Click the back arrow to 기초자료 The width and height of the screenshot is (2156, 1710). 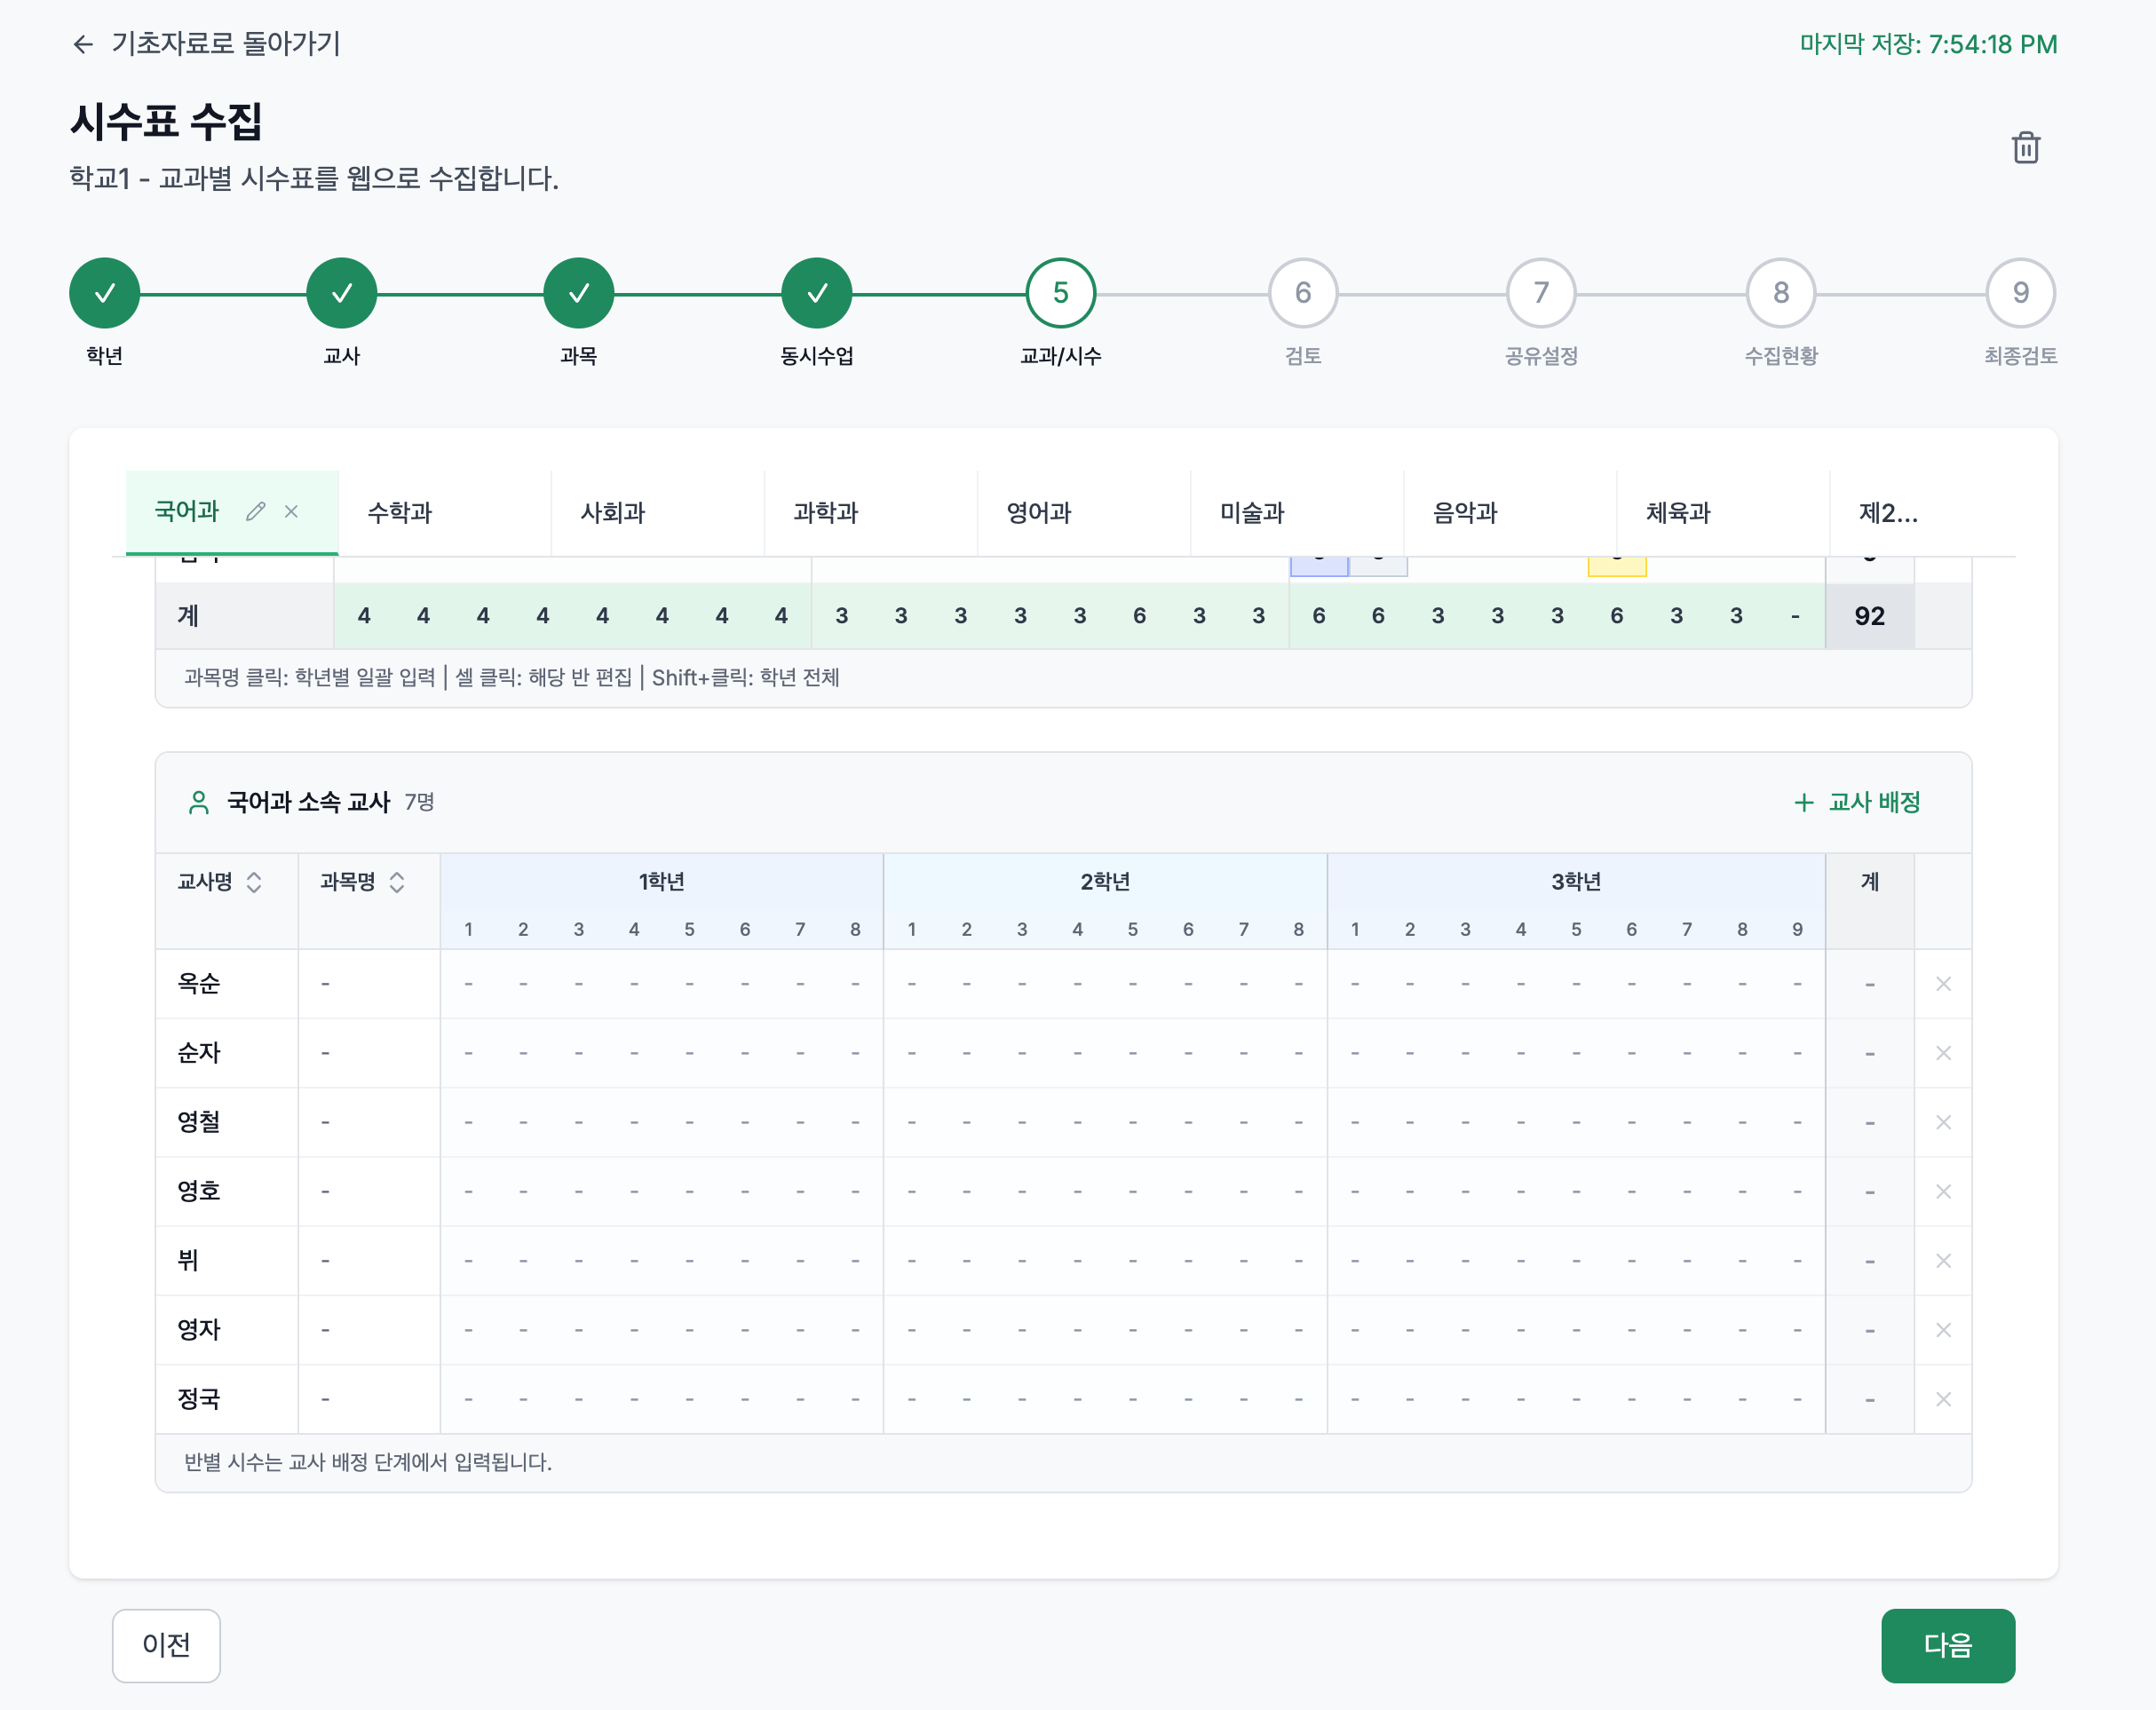click(83, 44)
